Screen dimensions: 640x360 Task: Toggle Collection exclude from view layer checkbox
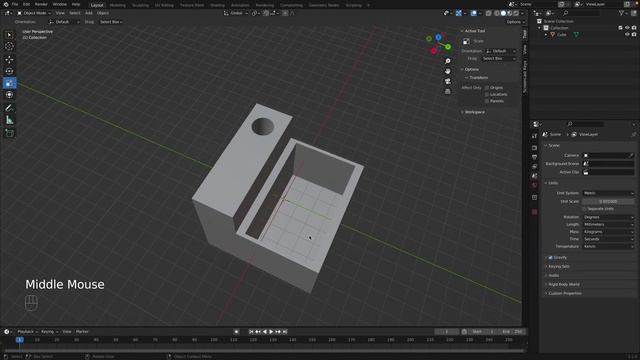point(620,28)
